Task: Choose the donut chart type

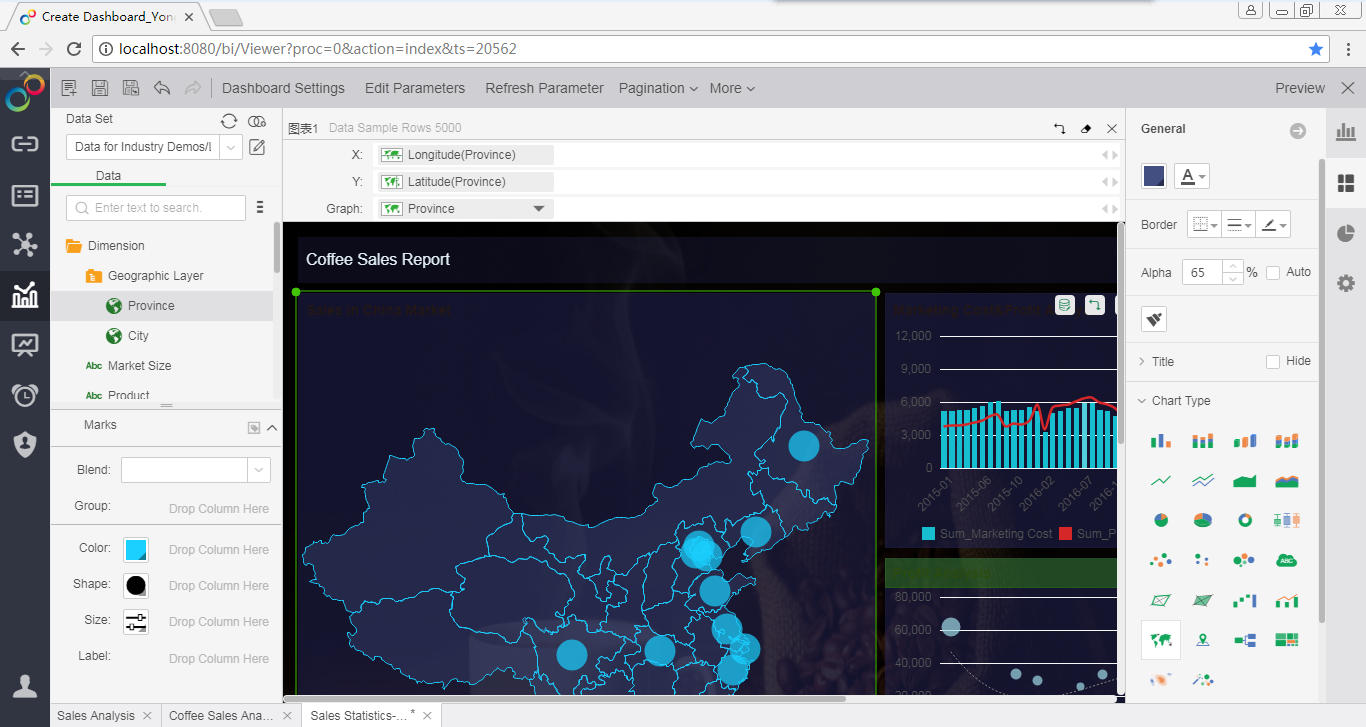Action: pyautogui.click(x=1245, y=520)
